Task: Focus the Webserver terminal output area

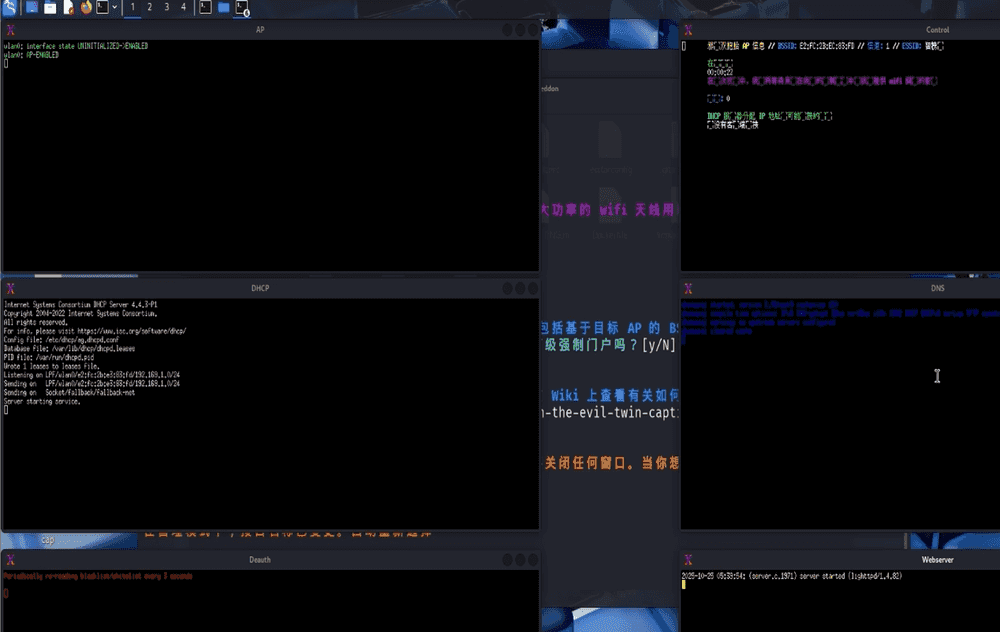Action: (840, 605)
